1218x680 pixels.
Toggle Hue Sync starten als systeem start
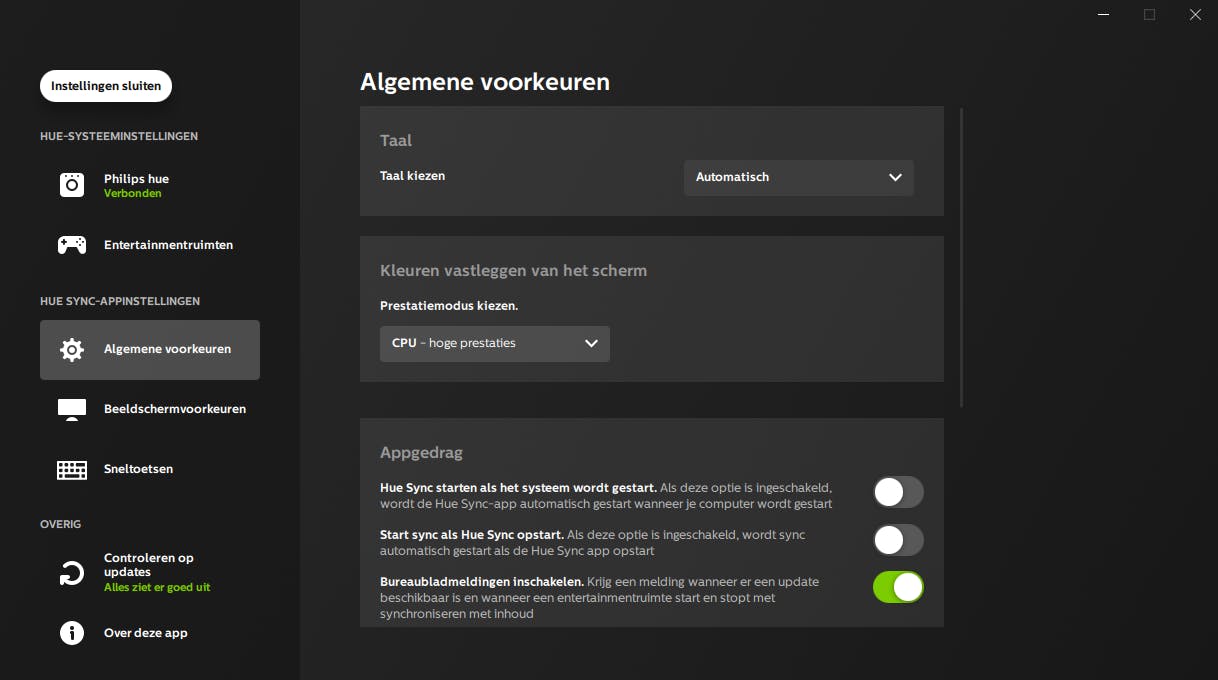coord(898,492)
